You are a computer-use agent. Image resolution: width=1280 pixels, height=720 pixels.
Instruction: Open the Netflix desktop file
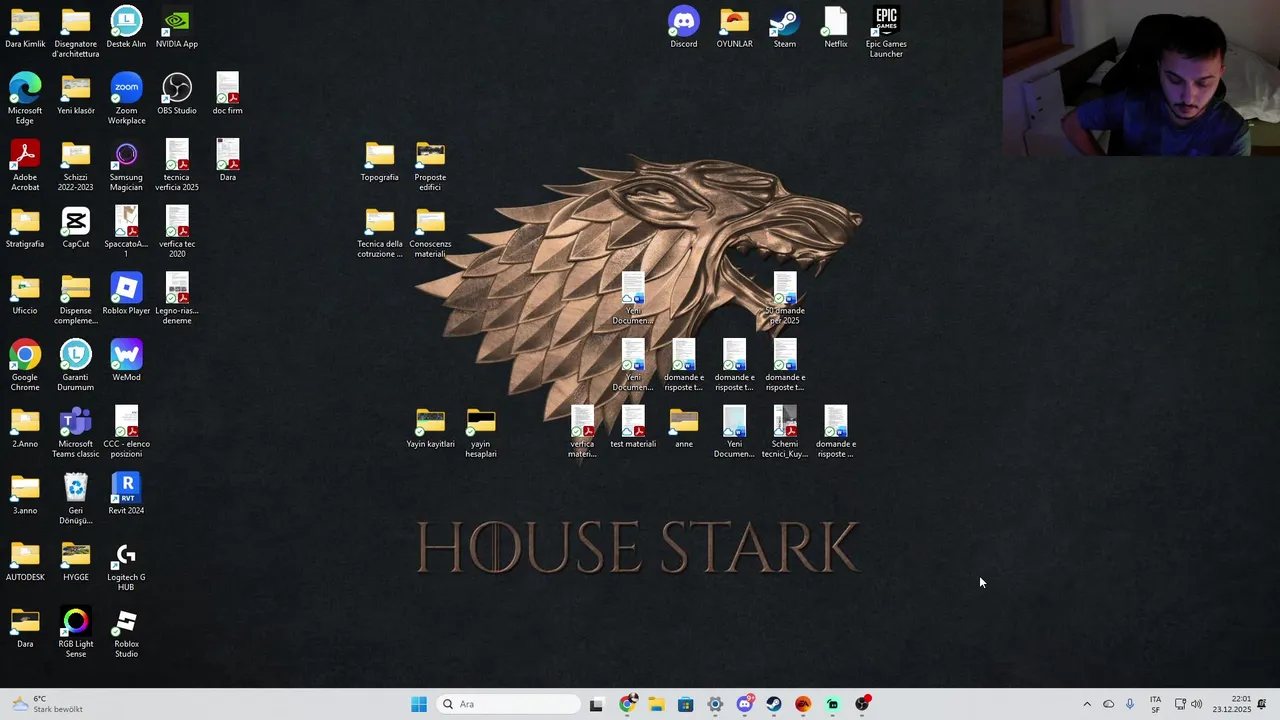point(836,28)
